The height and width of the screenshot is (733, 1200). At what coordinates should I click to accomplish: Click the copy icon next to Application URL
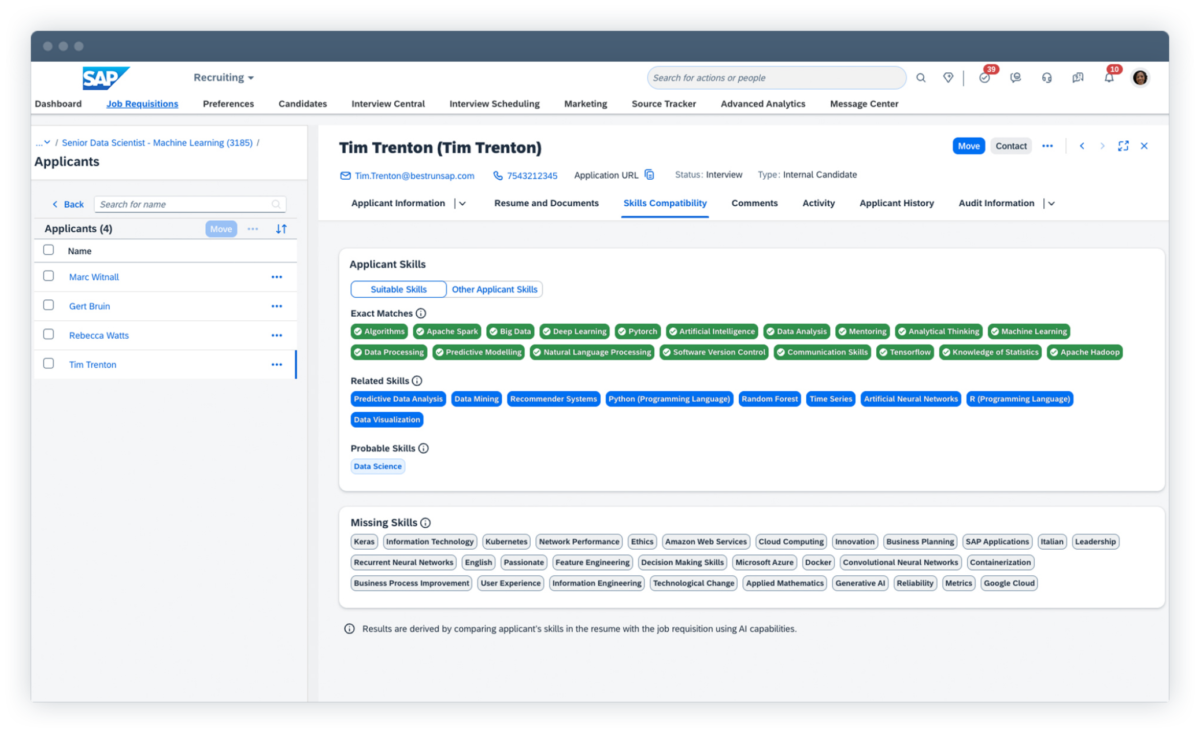(650, 174)
